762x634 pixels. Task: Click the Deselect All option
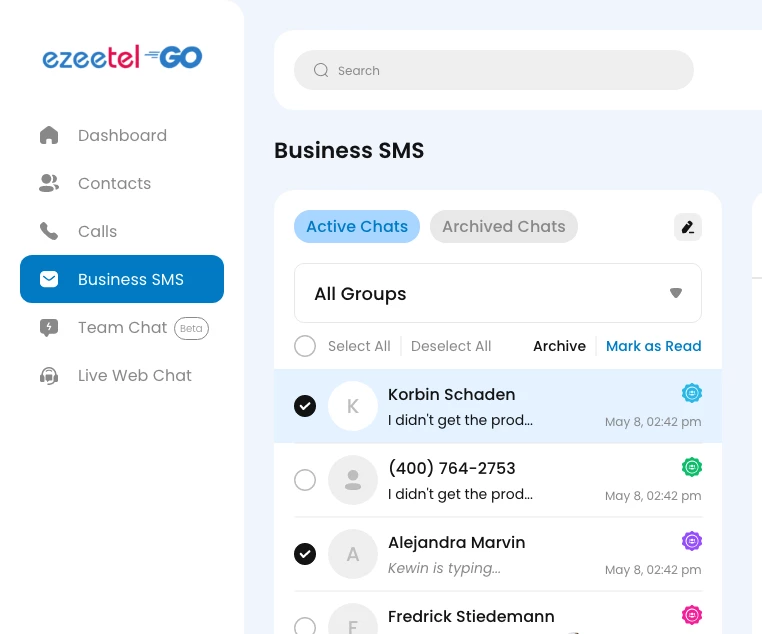[451, 346]
